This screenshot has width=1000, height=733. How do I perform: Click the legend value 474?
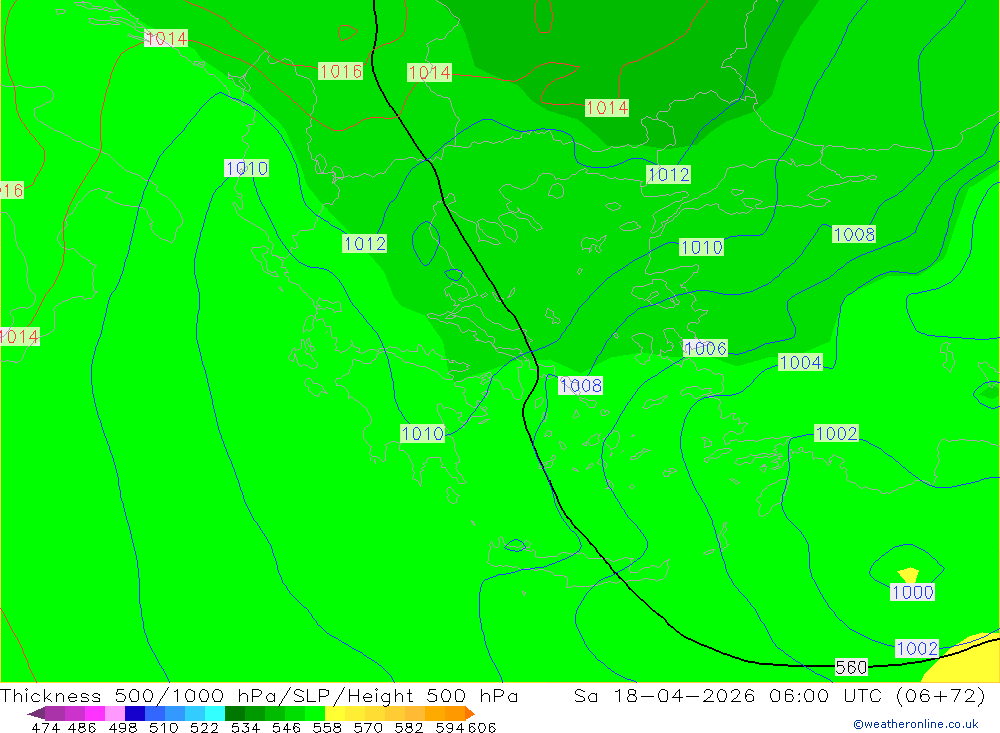[x=45, y=727]
